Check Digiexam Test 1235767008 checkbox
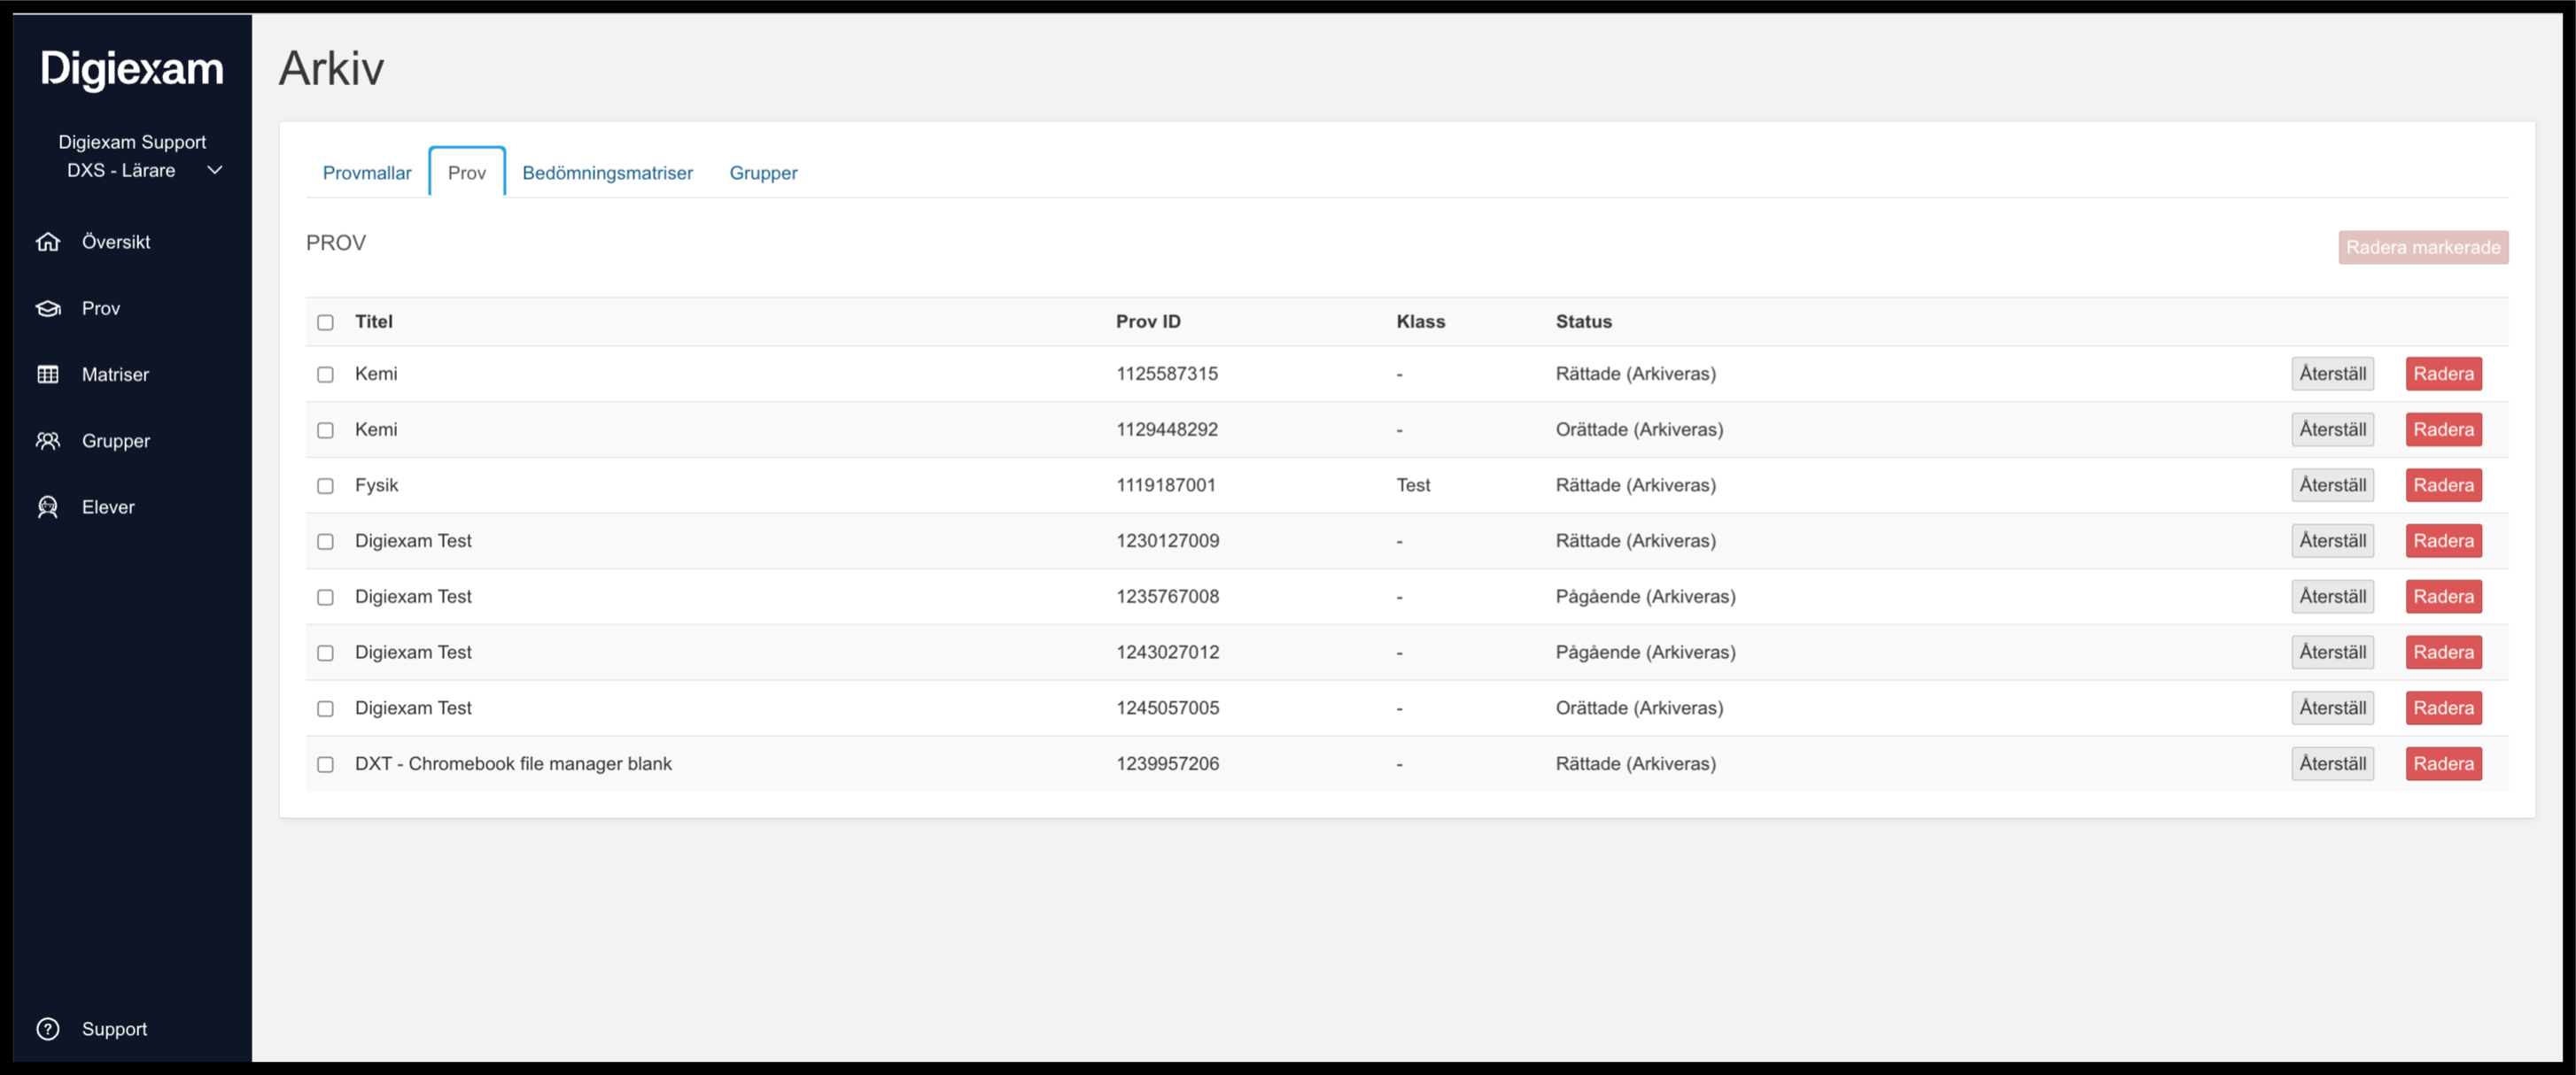Viewport: 2576px width, 1075px height. (x=325, y=597)
